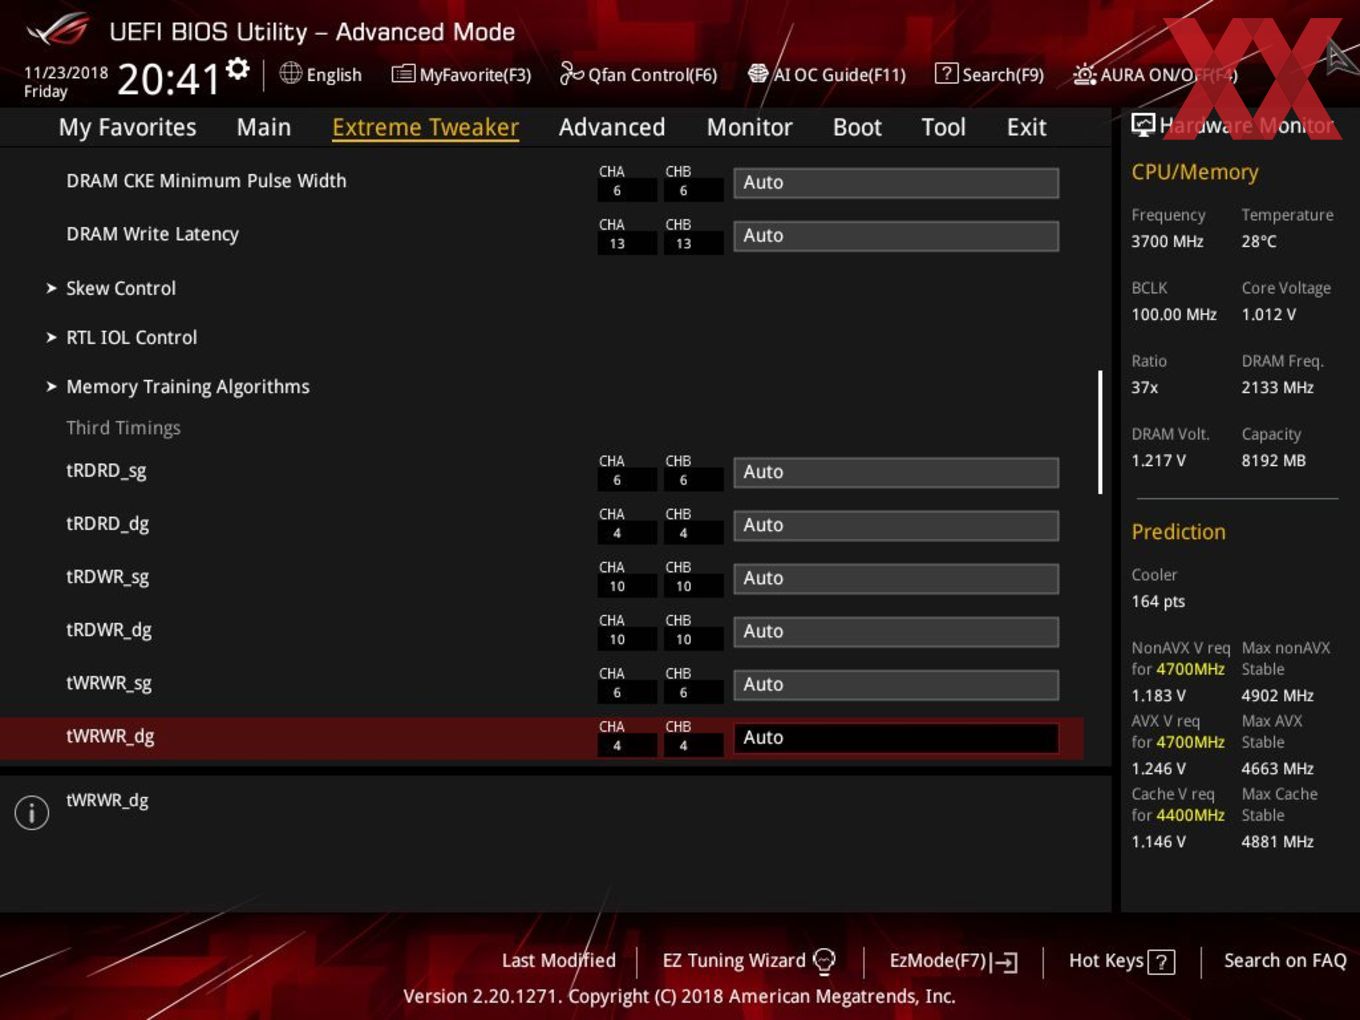Viewport: 1360px width, 1020px height.
Task: Click the AI OC Guide icon
Action: click(758, 74)
